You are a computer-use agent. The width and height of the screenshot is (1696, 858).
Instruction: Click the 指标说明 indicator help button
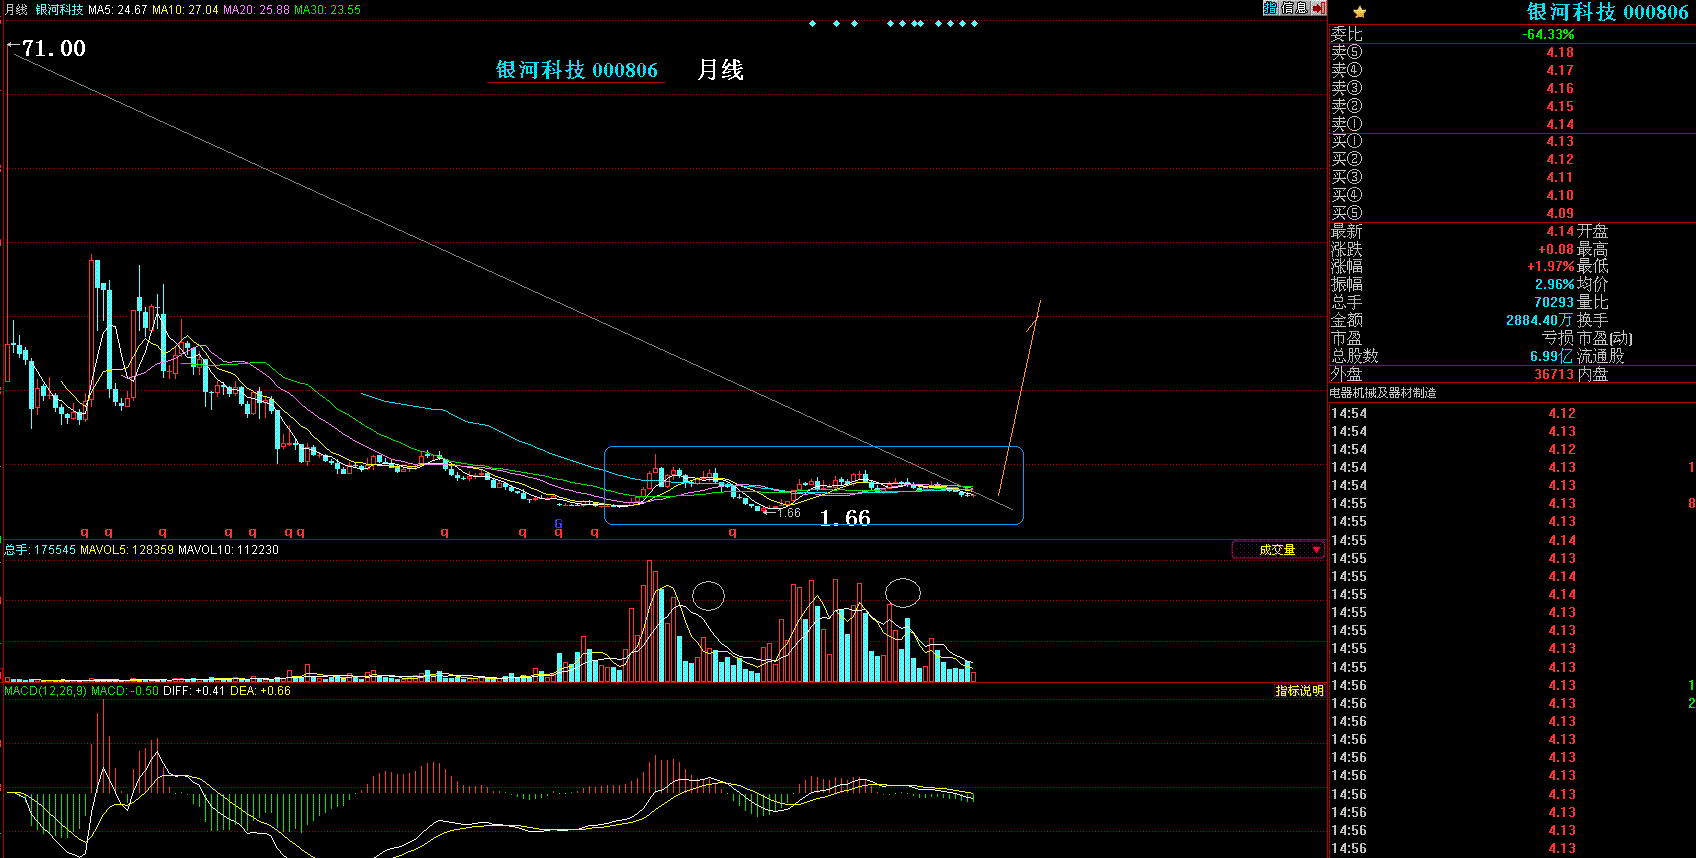pos(1299,691)
